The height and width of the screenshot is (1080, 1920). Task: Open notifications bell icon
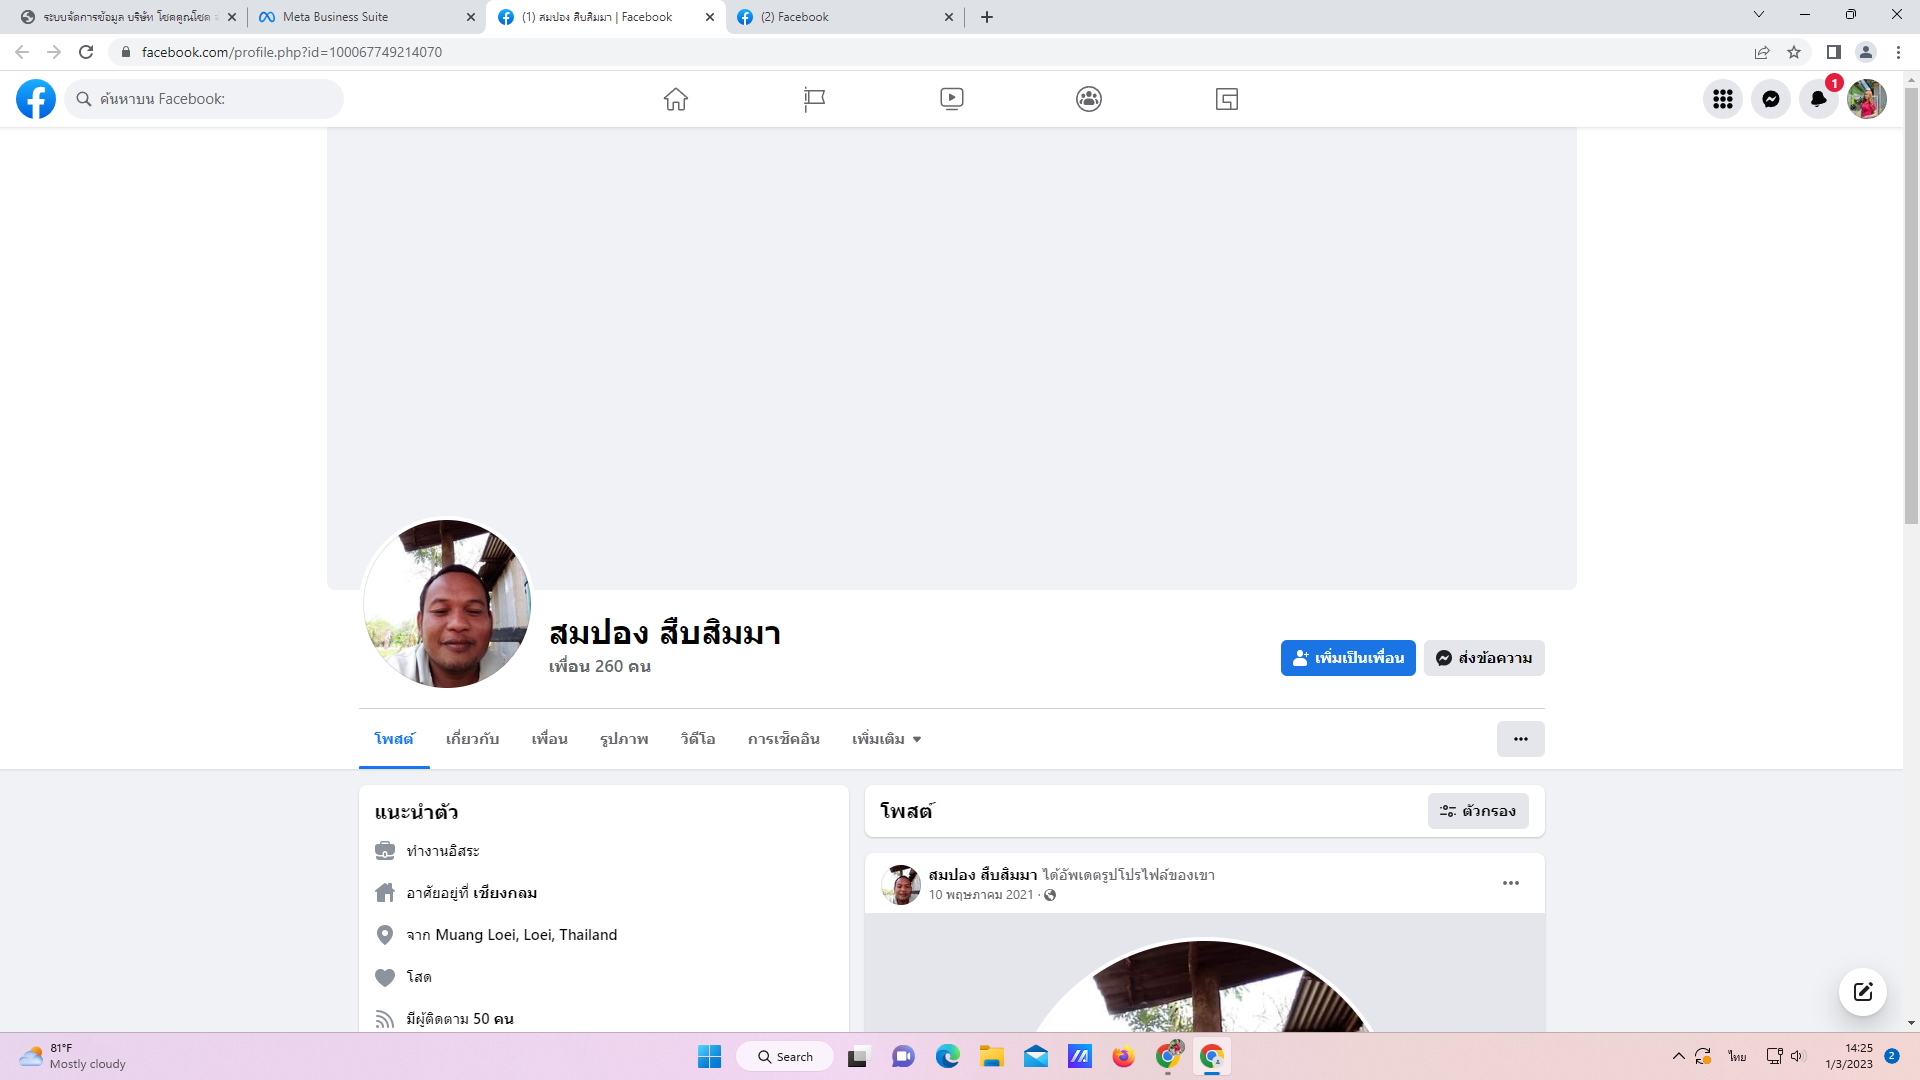[1819, 99]
